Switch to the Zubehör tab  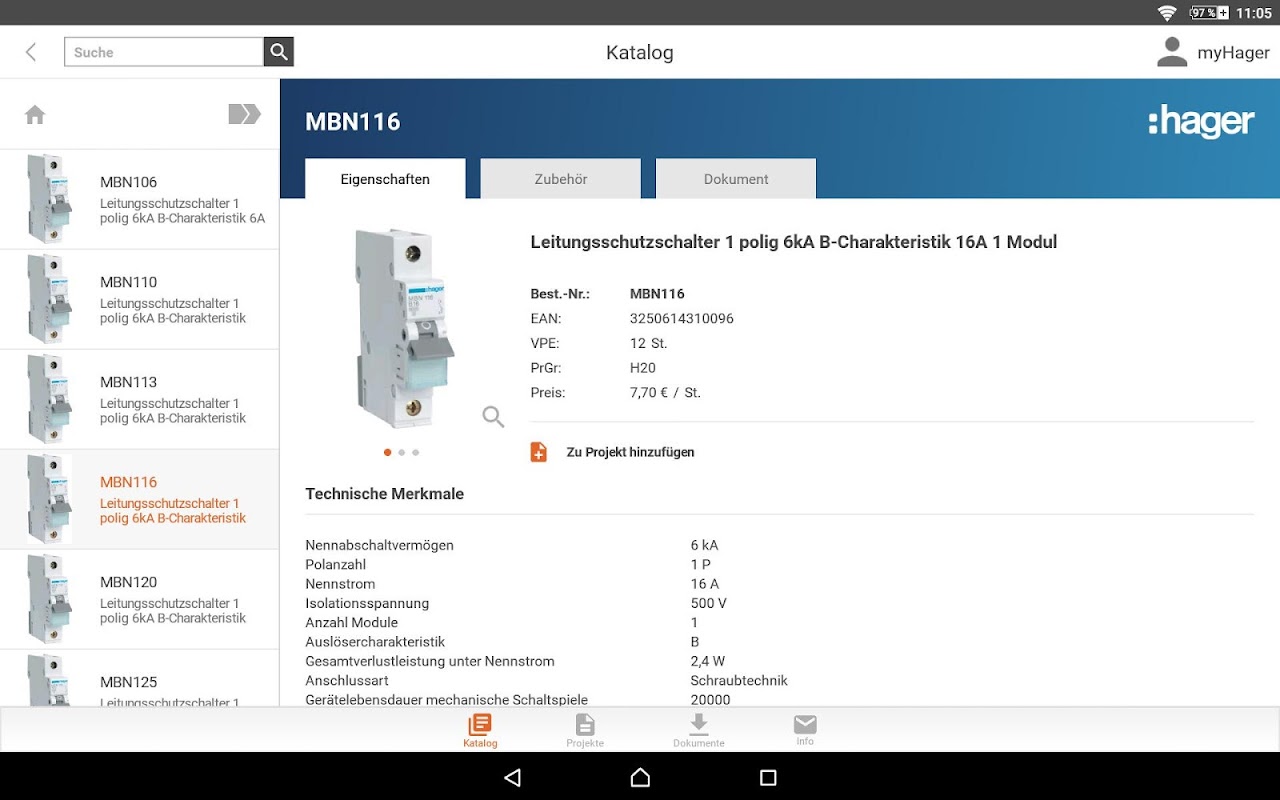[560, 179]
